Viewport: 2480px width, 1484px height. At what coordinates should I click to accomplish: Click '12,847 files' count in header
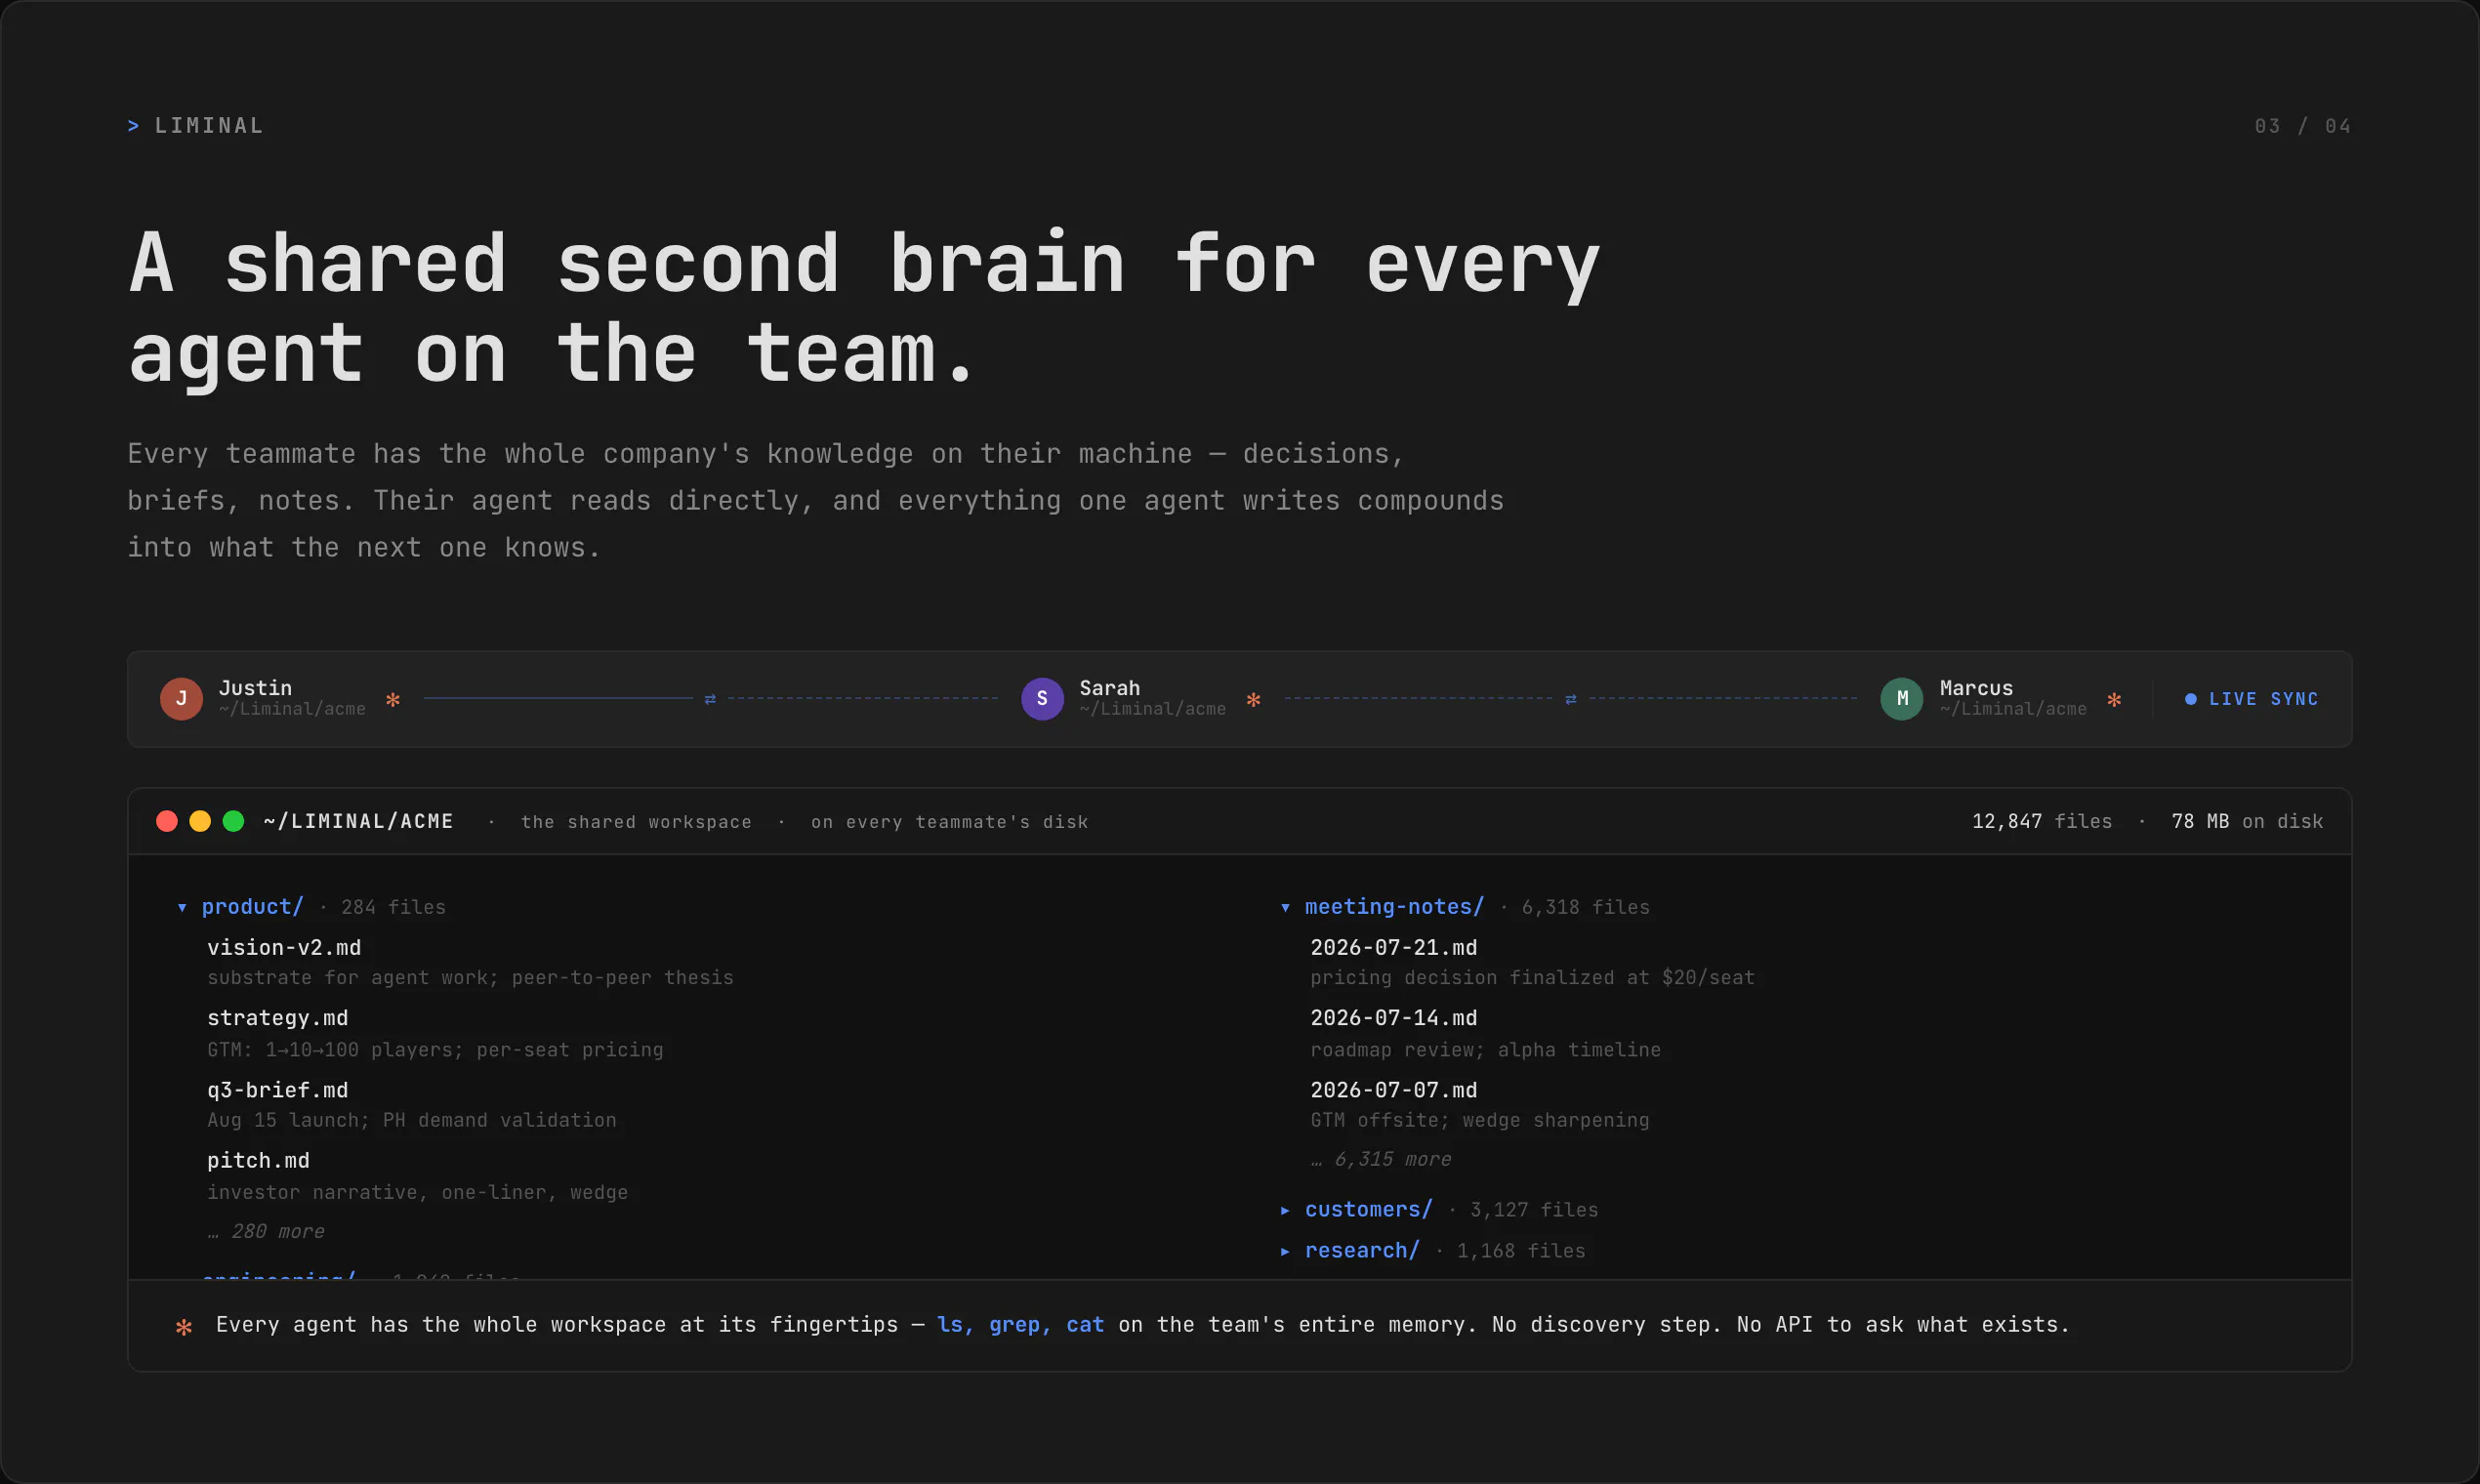click(2042, 821)
